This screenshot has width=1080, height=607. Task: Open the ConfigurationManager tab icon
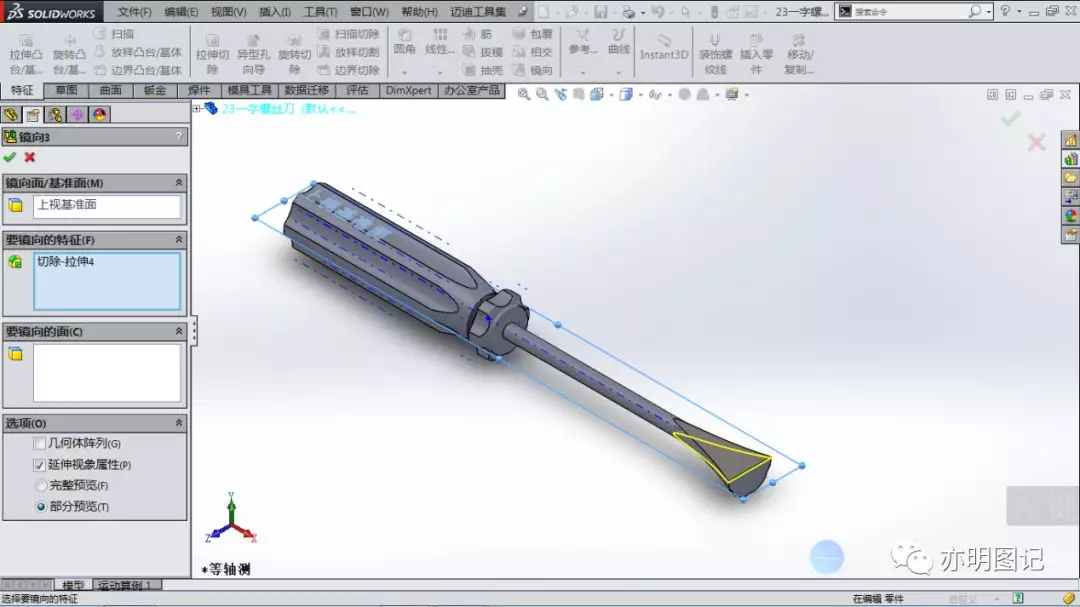(55, 114)
